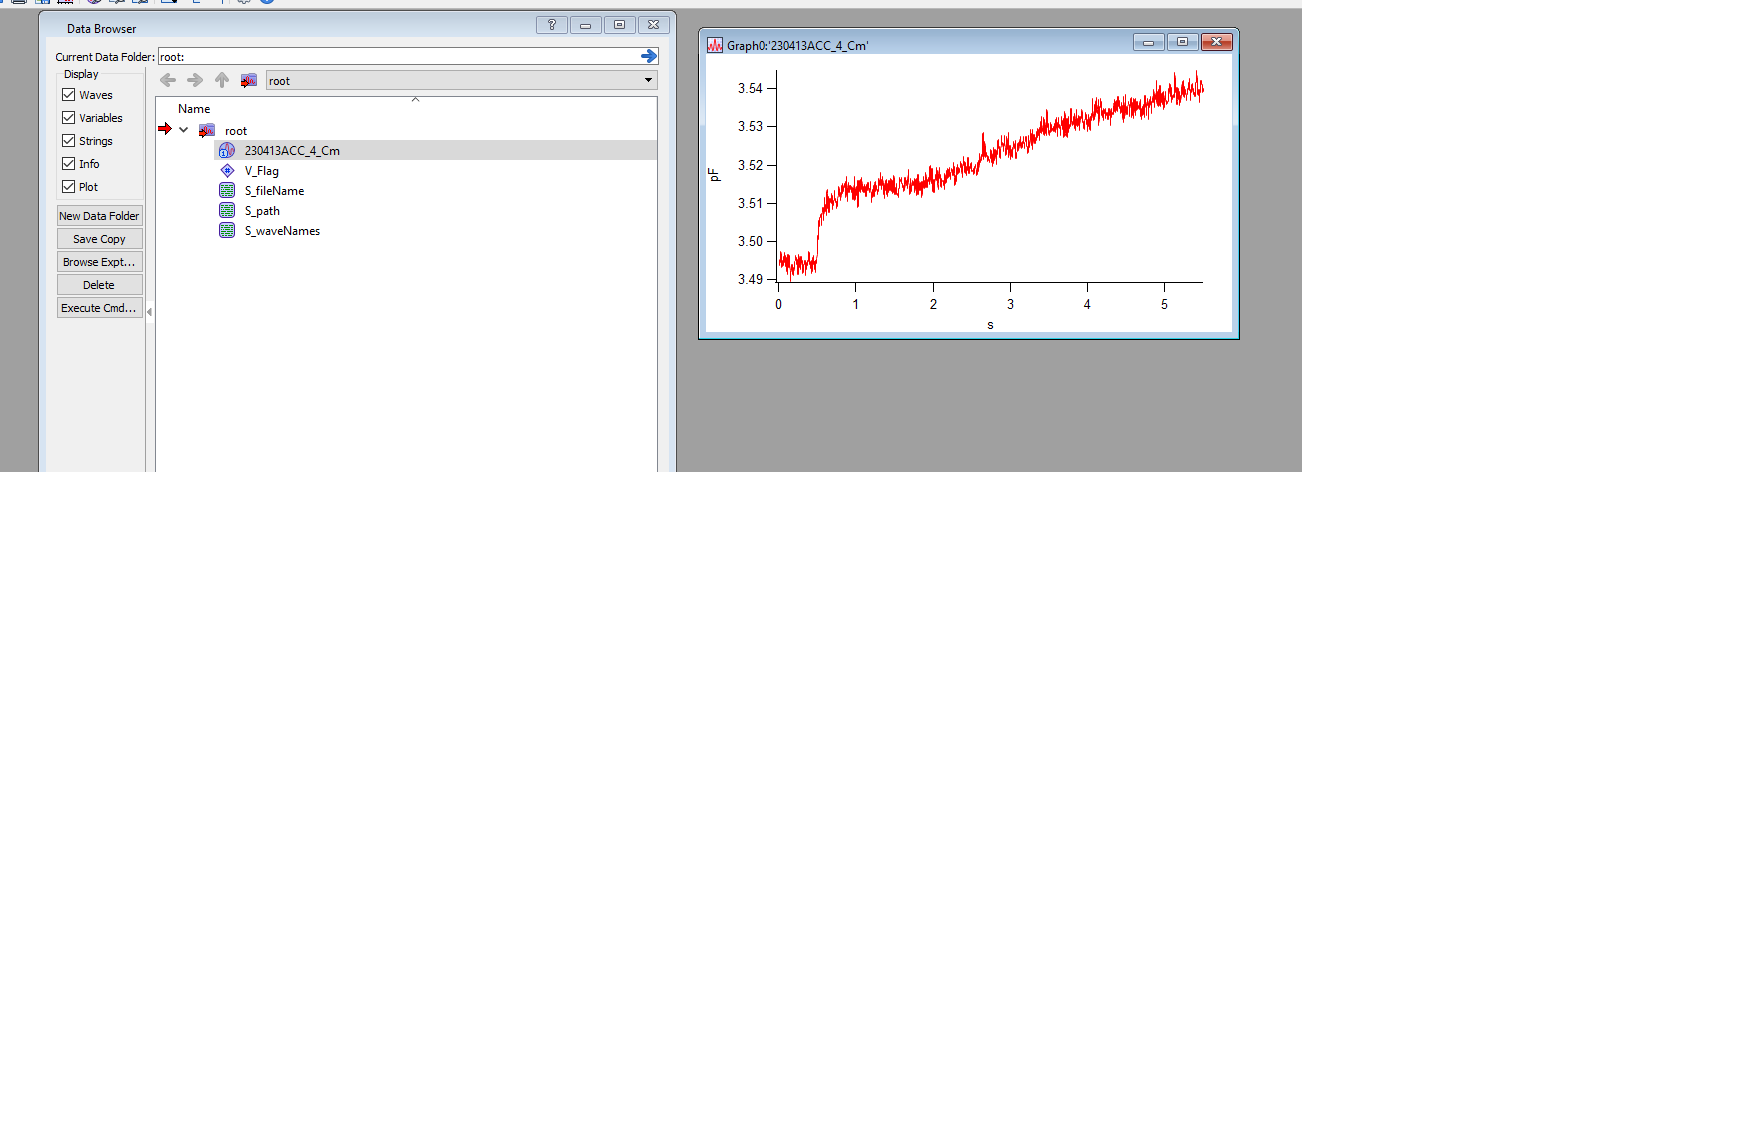Uncheck the Waves display checkbox
Screen dimensions: 1754x1132
68,94
